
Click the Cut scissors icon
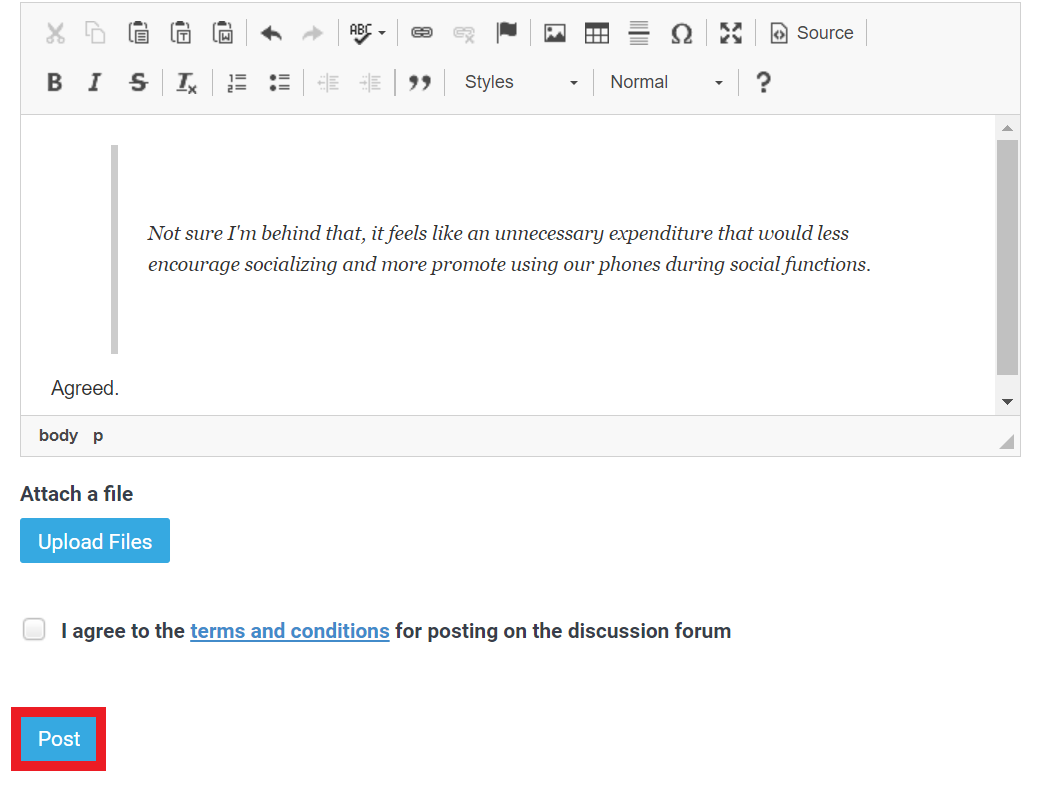click(55, 33)
